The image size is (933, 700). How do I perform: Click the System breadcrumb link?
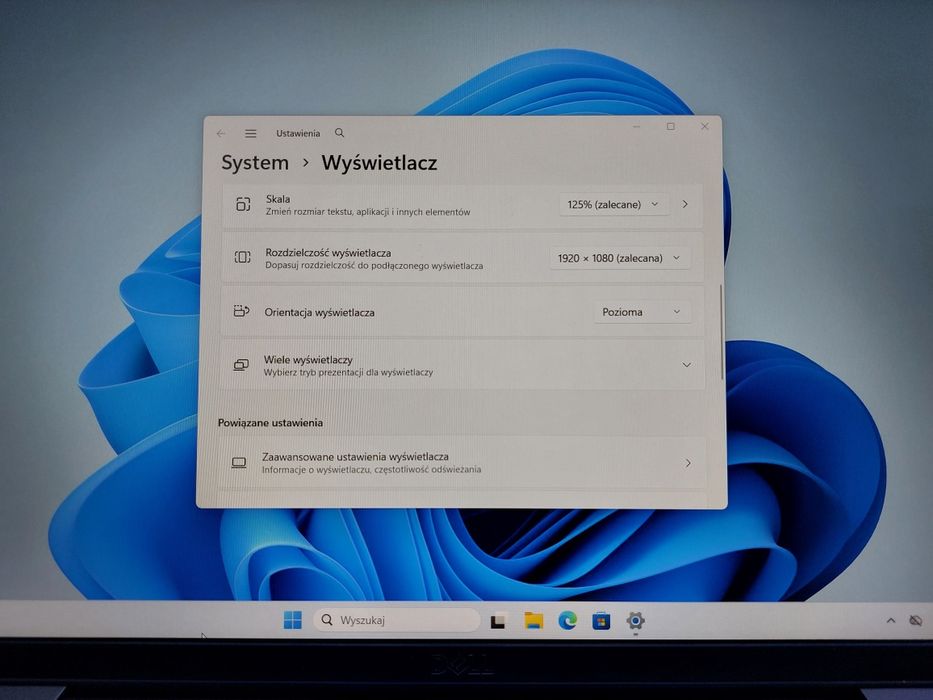255,162
